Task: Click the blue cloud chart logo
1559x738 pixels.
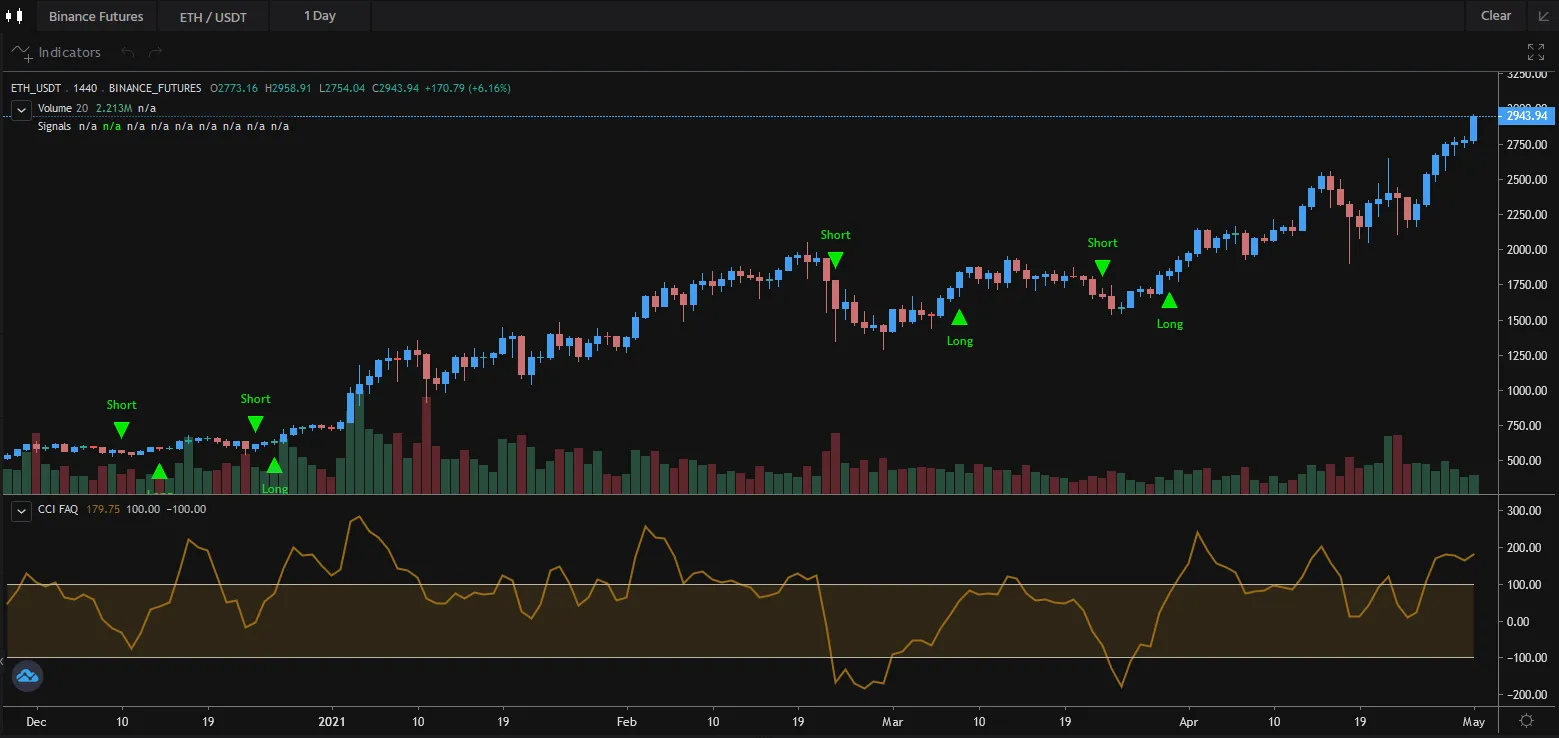Action: click(x=27, y=677)
